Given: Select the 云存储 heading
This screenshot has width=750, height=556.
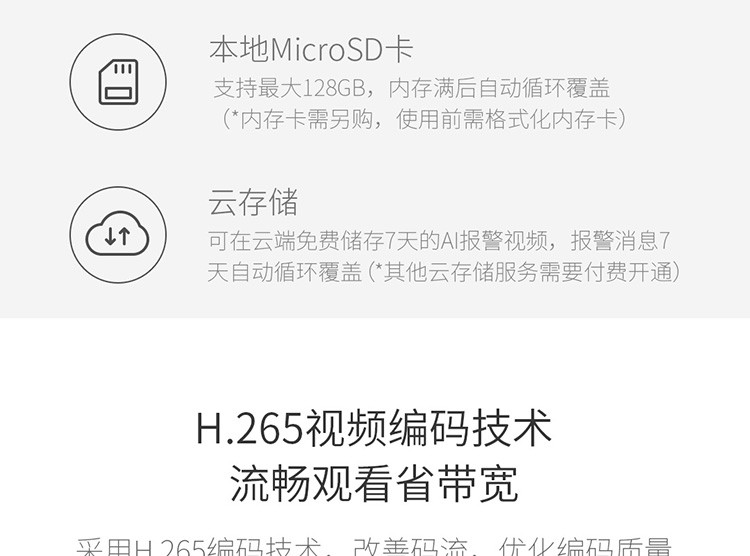Looking at the screenshot, I should (x=253, y=202).
